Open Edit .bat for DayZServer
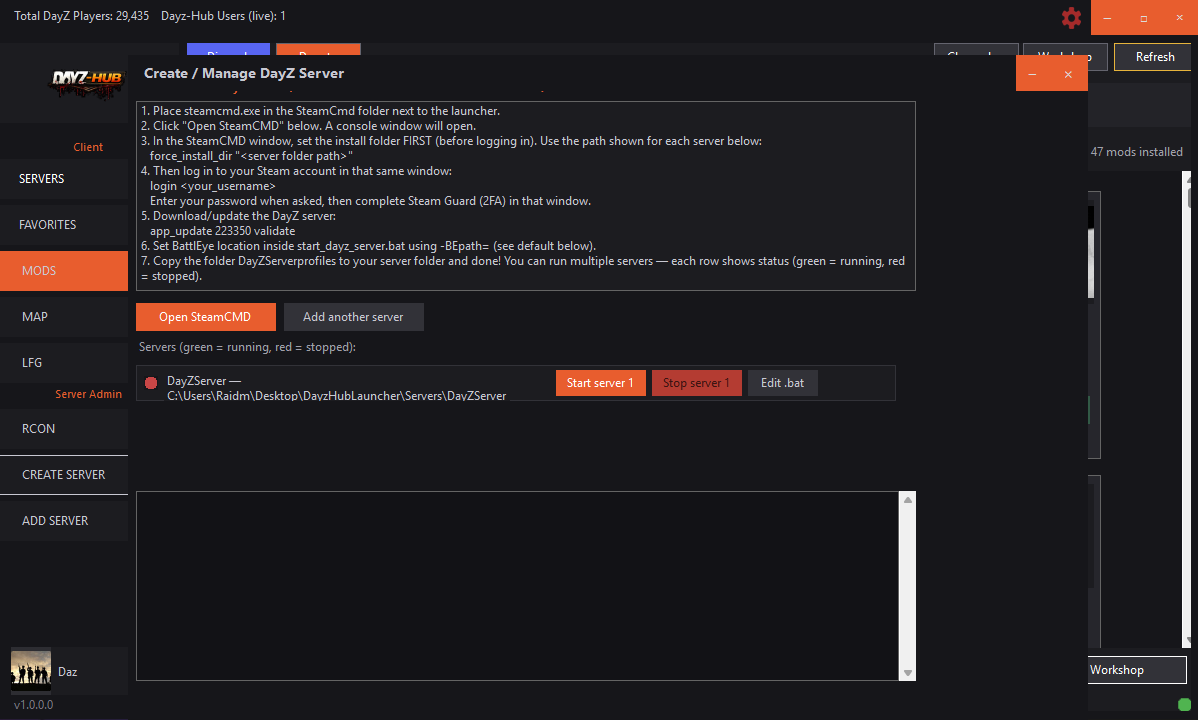This screenshot has height=720, width=1198. (782, 382)
